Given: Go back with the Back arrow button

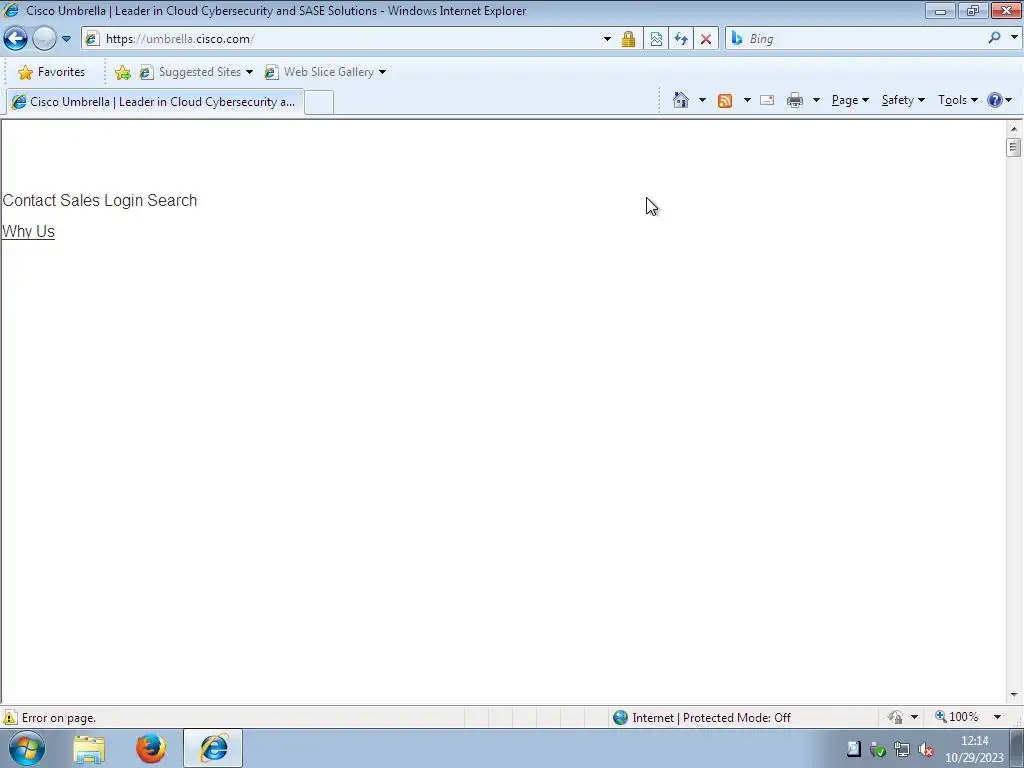Looking at the screenshot, I should (16, 39).
